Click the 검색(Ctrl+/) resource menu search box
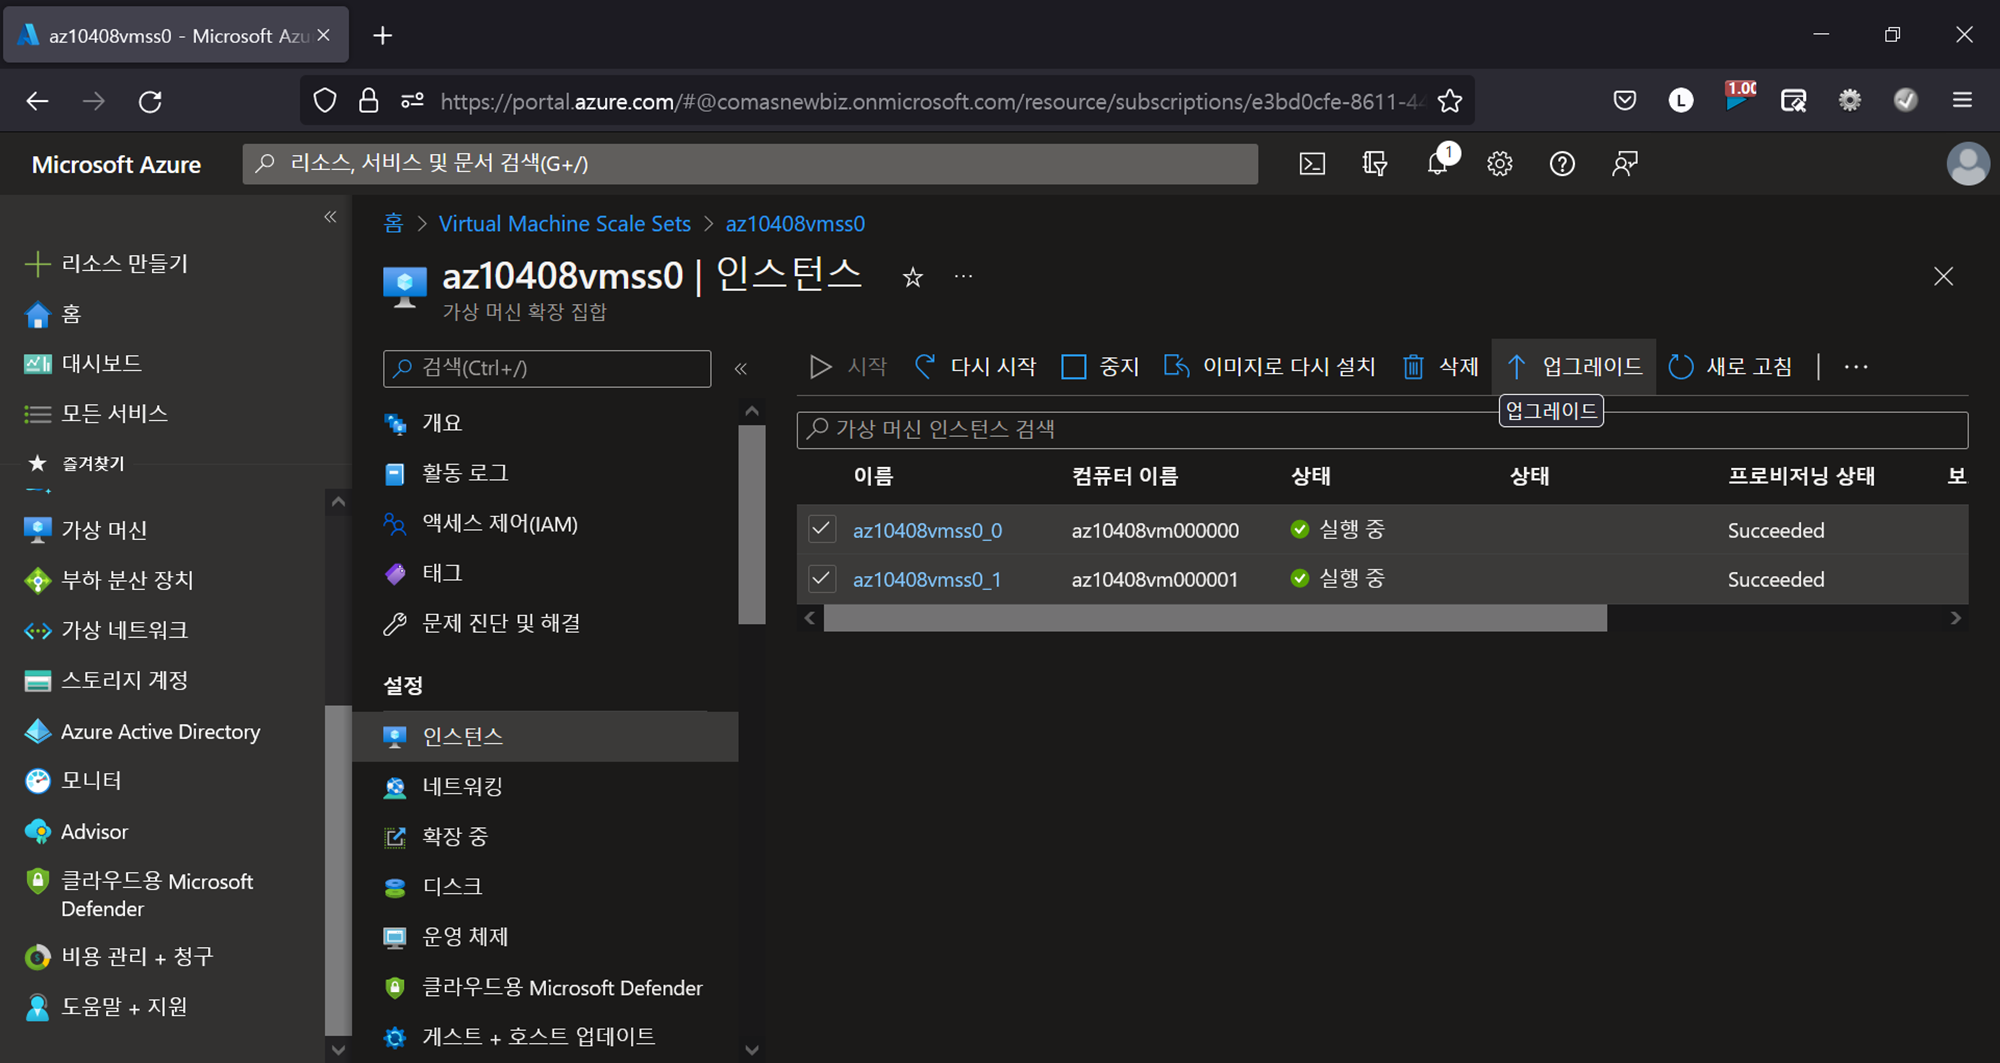The width and height of the screenshot is (2000, 1063). click(x=547, y=368)
